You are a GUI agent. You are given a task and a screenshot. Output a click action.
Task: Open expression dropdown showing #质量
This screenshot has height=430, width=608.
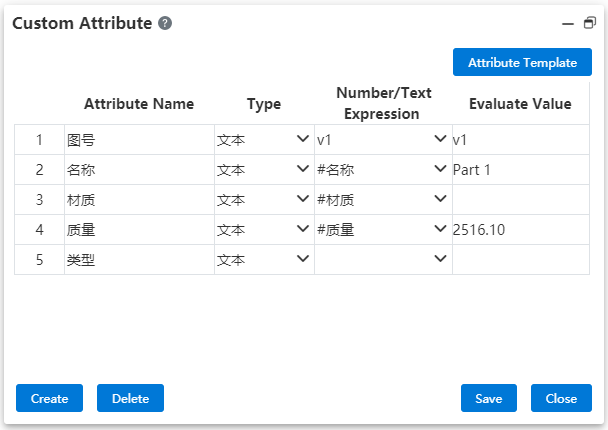point(440,229)
